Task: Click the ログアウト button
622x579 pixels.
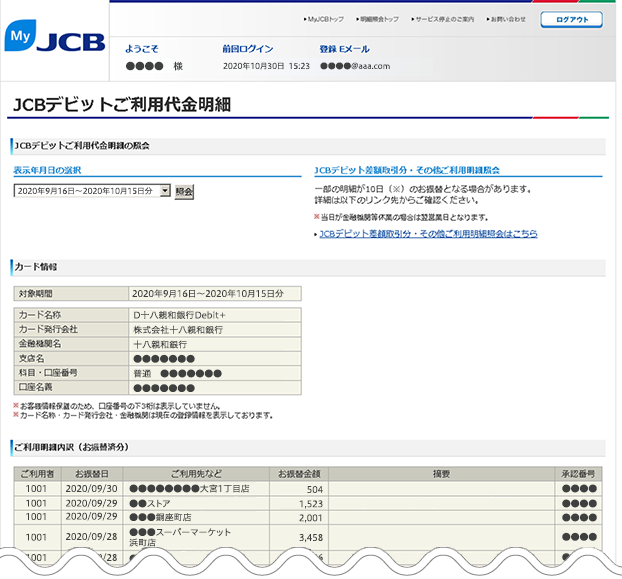Action: [572, 19]
